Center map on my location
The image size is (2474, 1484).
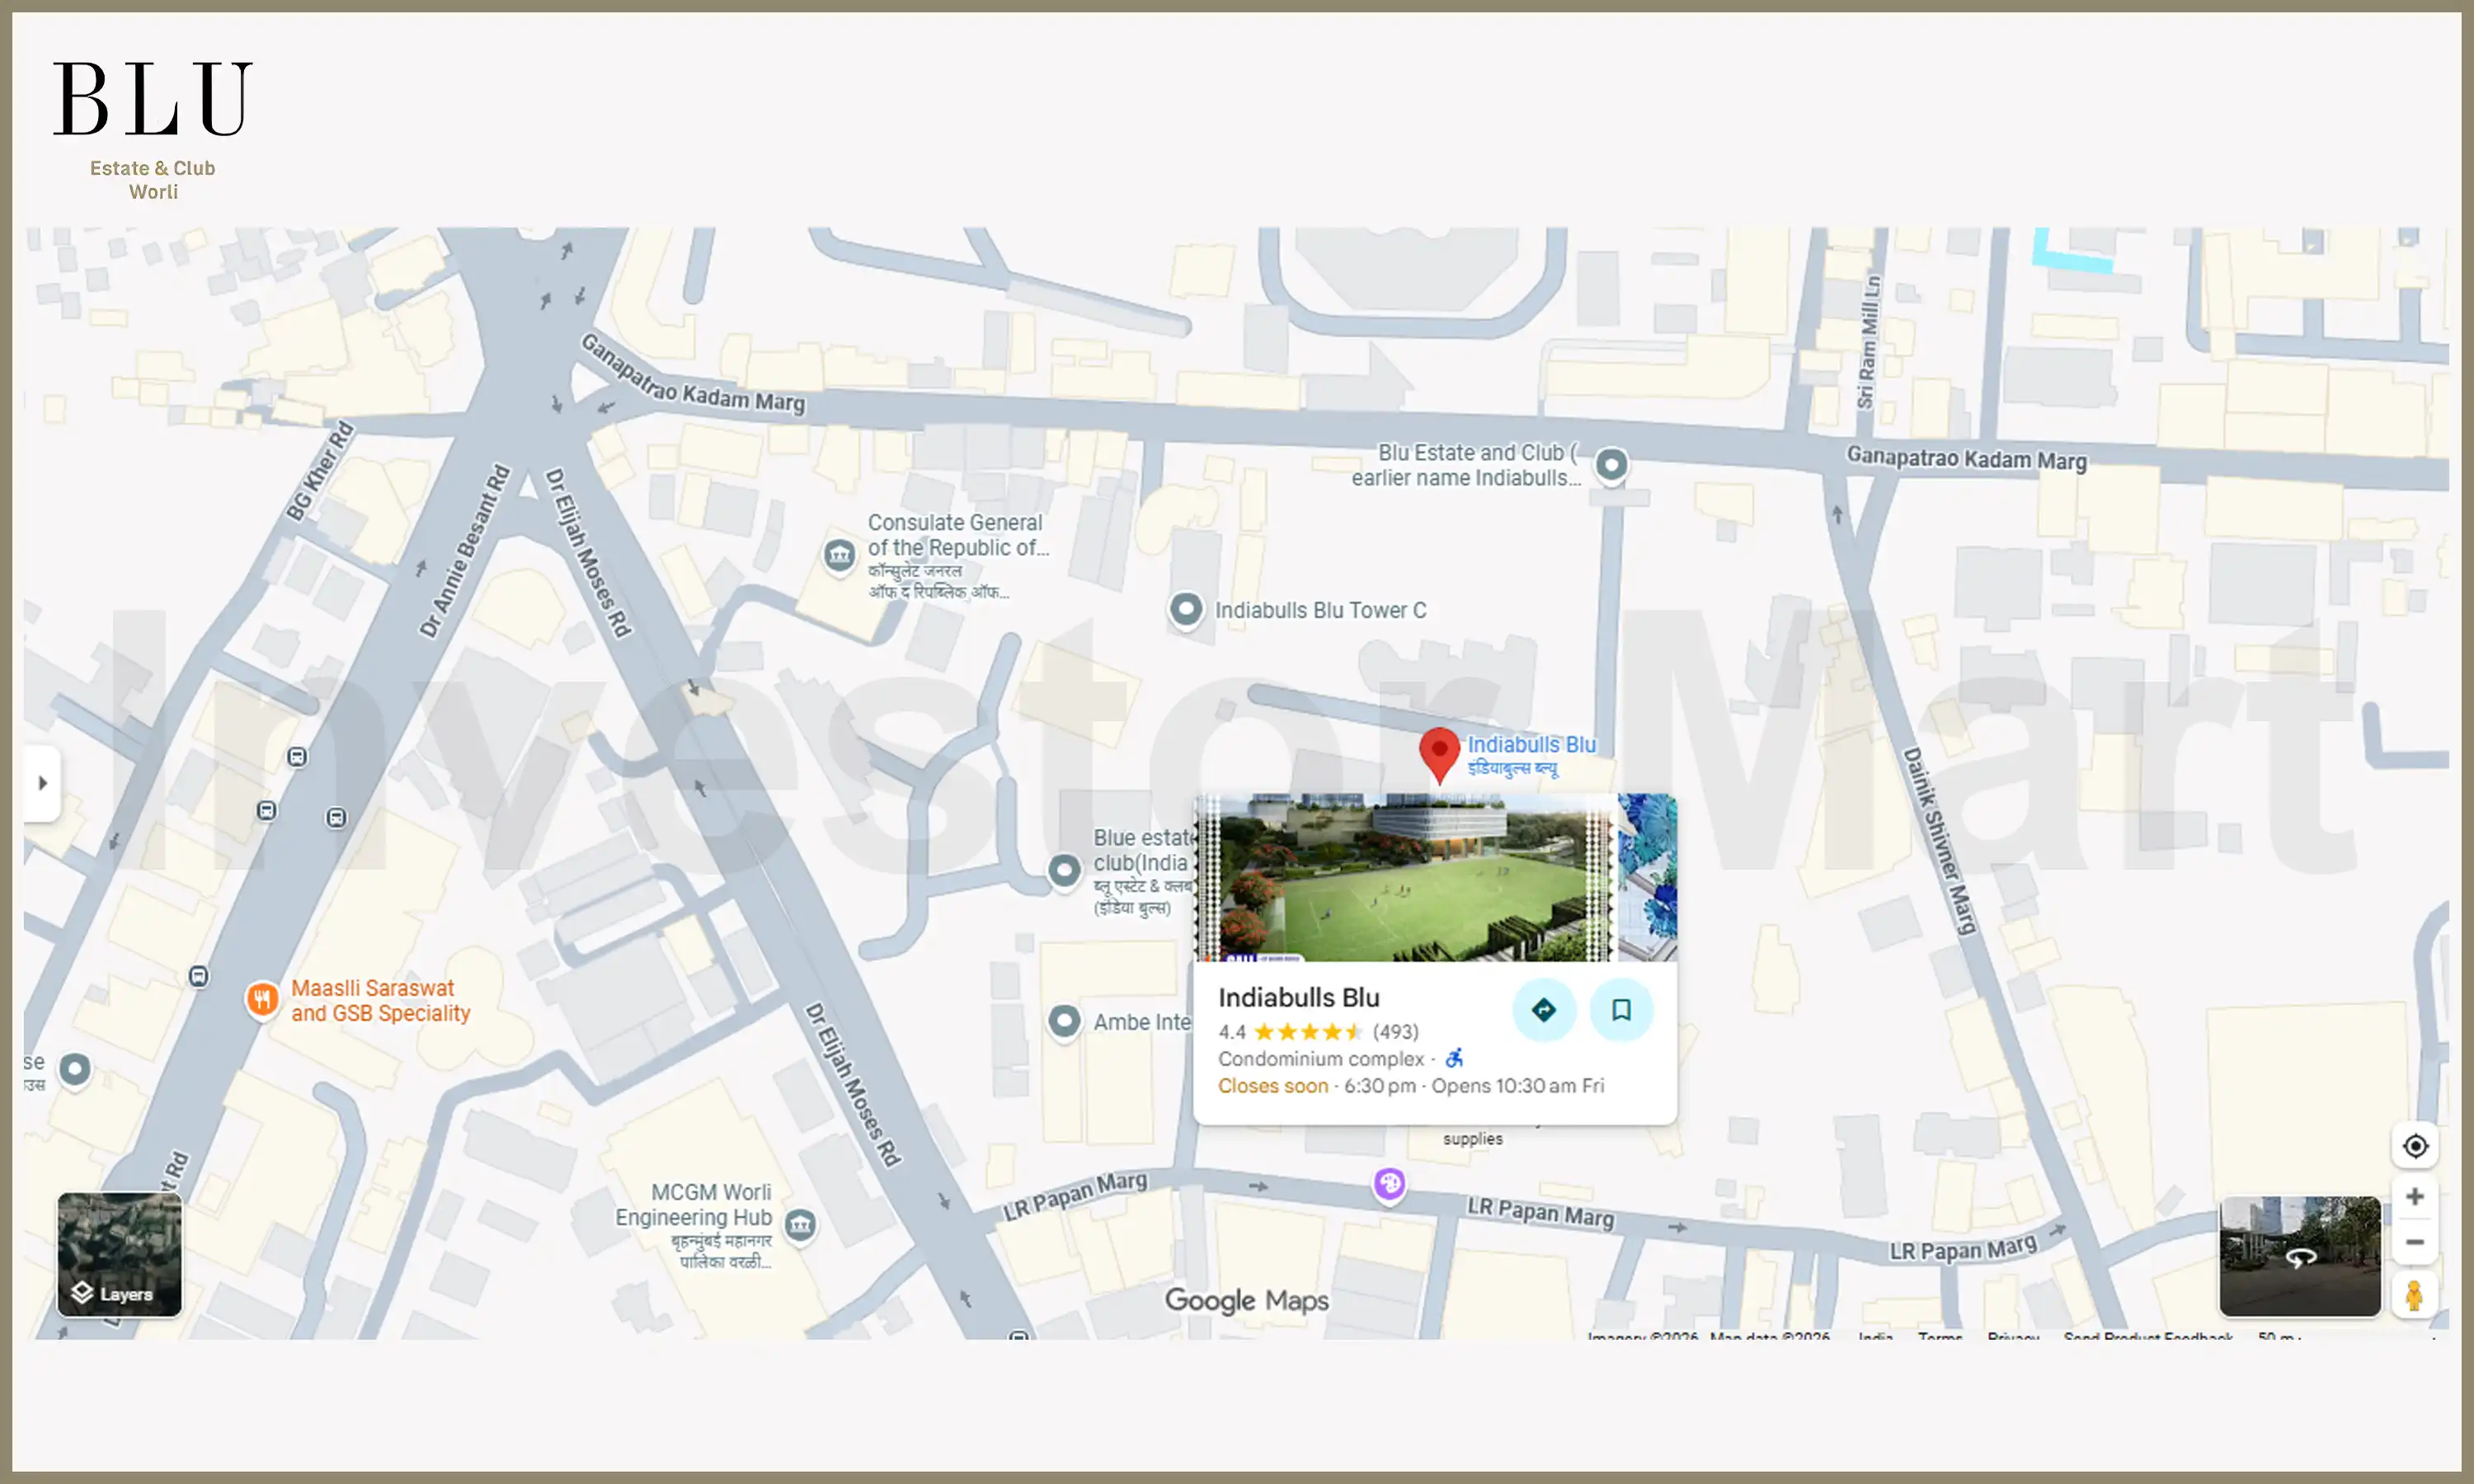coord(2415,1146)
